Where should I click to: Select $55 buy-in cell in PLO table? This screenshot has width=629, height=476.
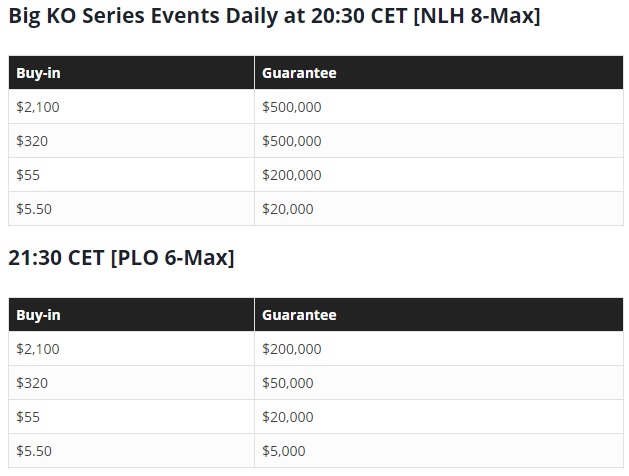tap(28, 417)
